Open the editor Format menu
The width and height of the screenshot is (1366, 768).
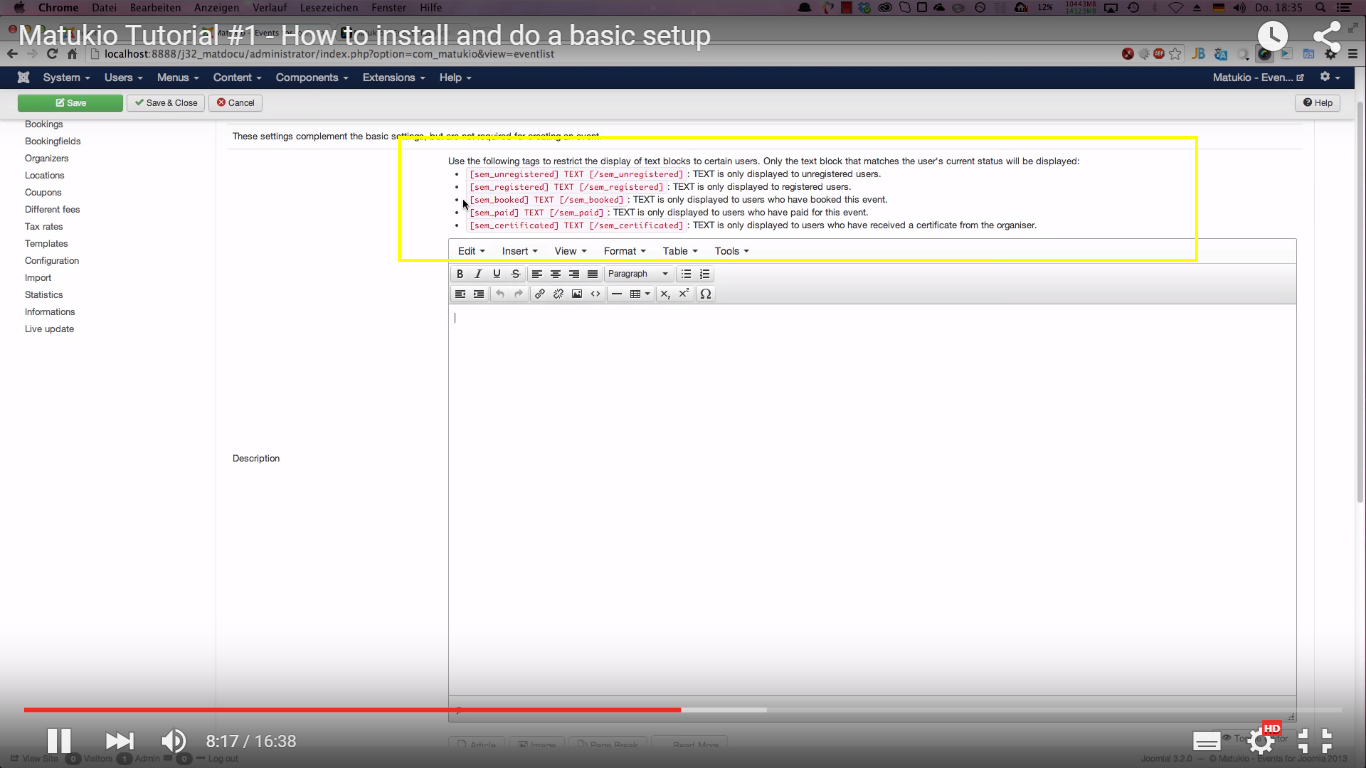[625, 251]
